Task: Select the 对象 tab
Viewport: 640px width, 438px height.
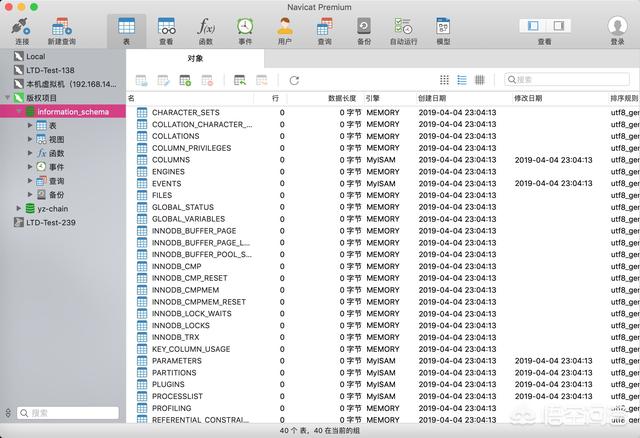Action: coord(195,58)
